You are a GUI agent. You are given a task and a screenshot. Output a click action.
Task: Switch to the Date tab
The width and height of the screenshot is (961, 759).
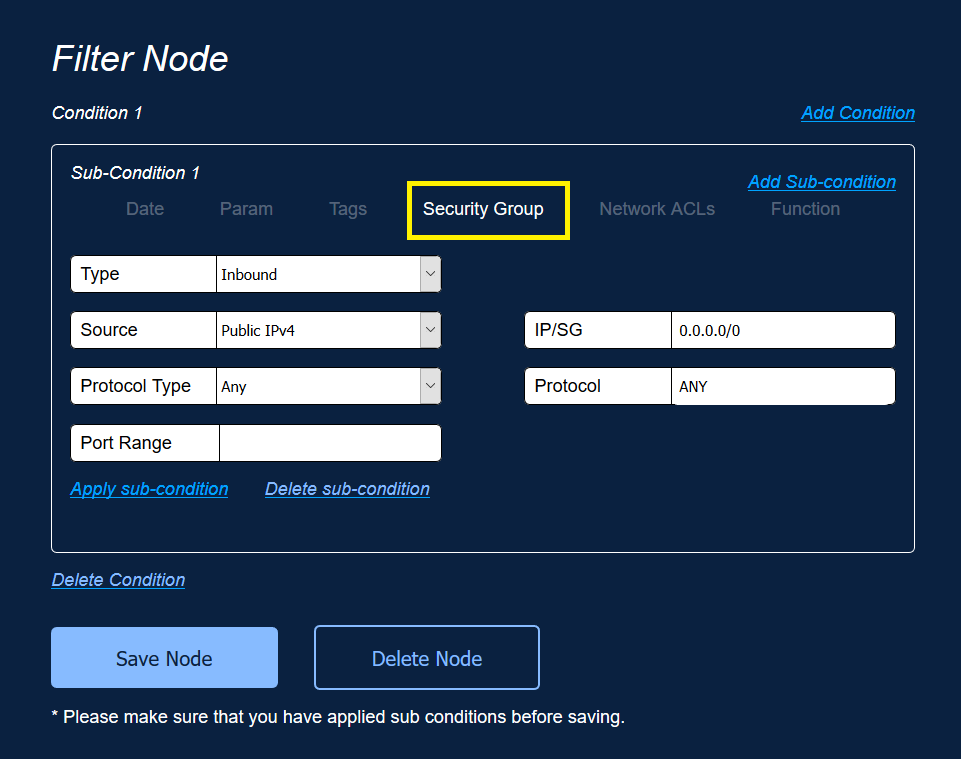point(145,209)
